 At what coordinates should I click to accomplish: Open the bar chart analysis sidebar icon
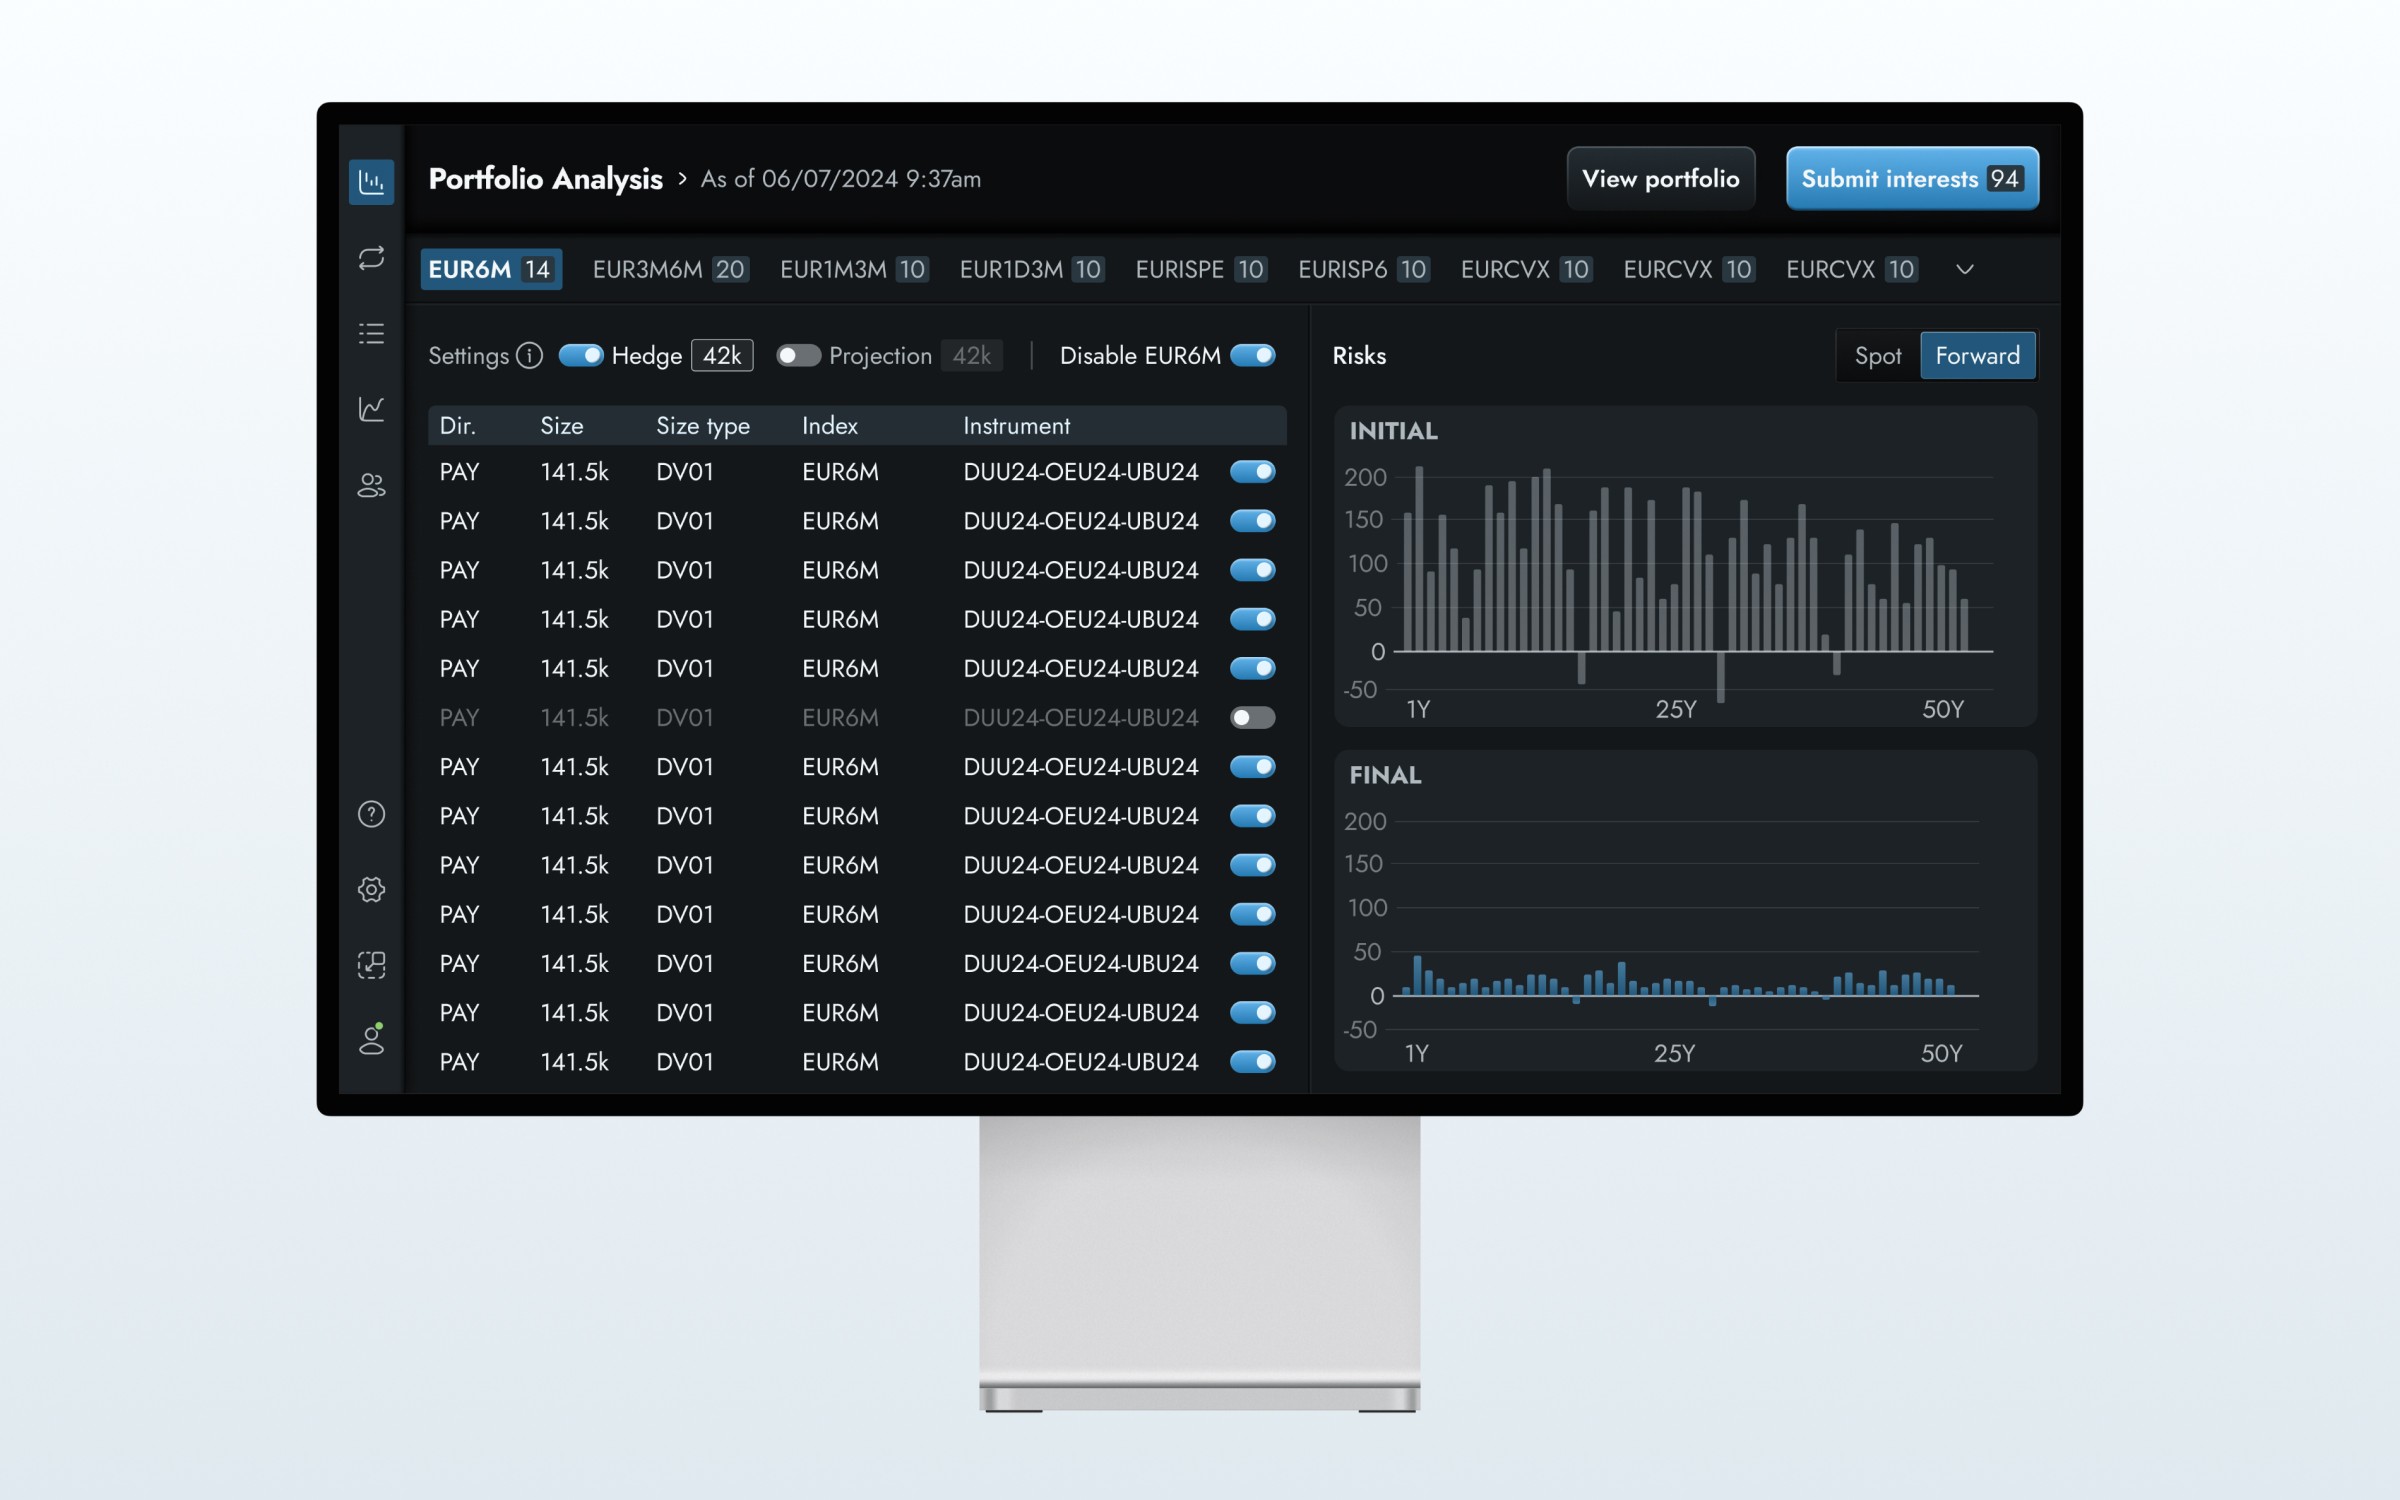371,182
